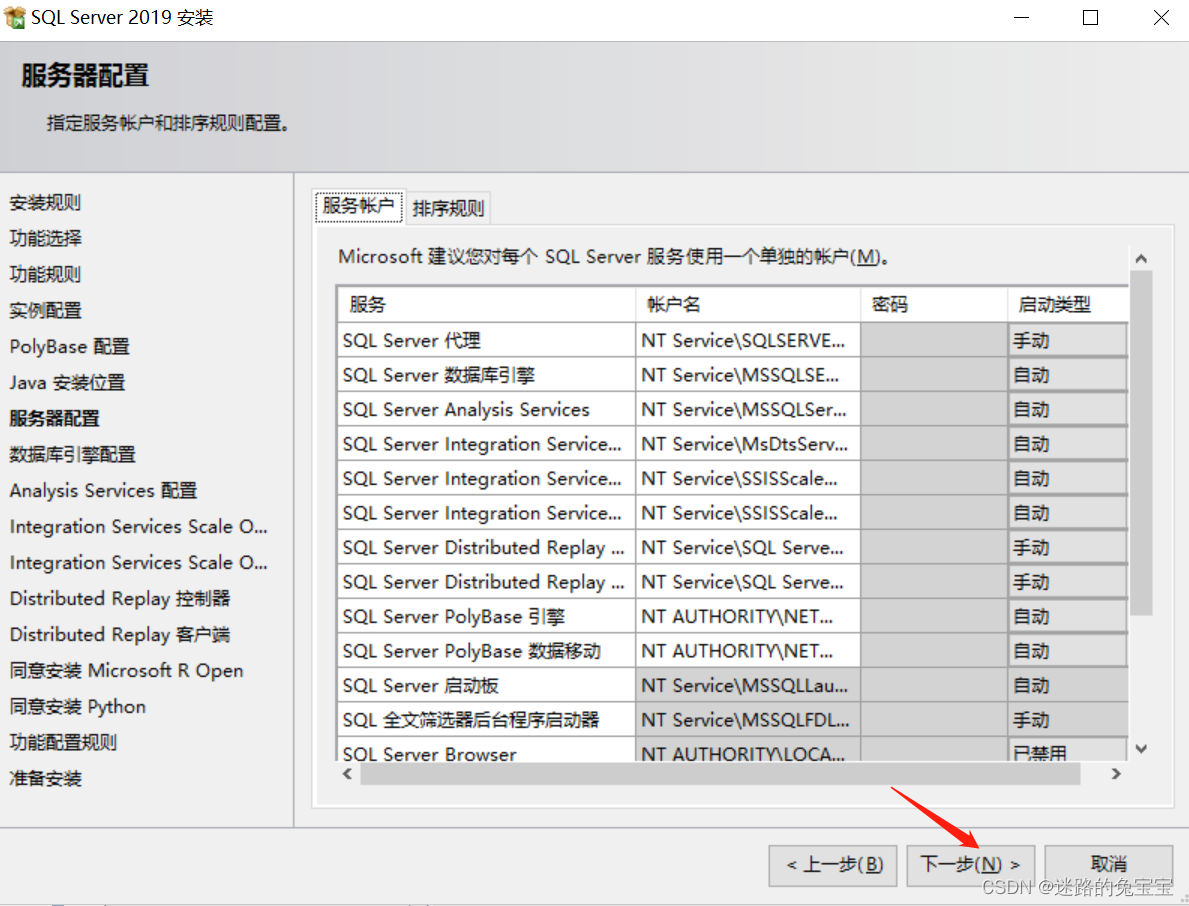Open startup type for SQL Server Analysis Services

click(x=1068, y=409)
